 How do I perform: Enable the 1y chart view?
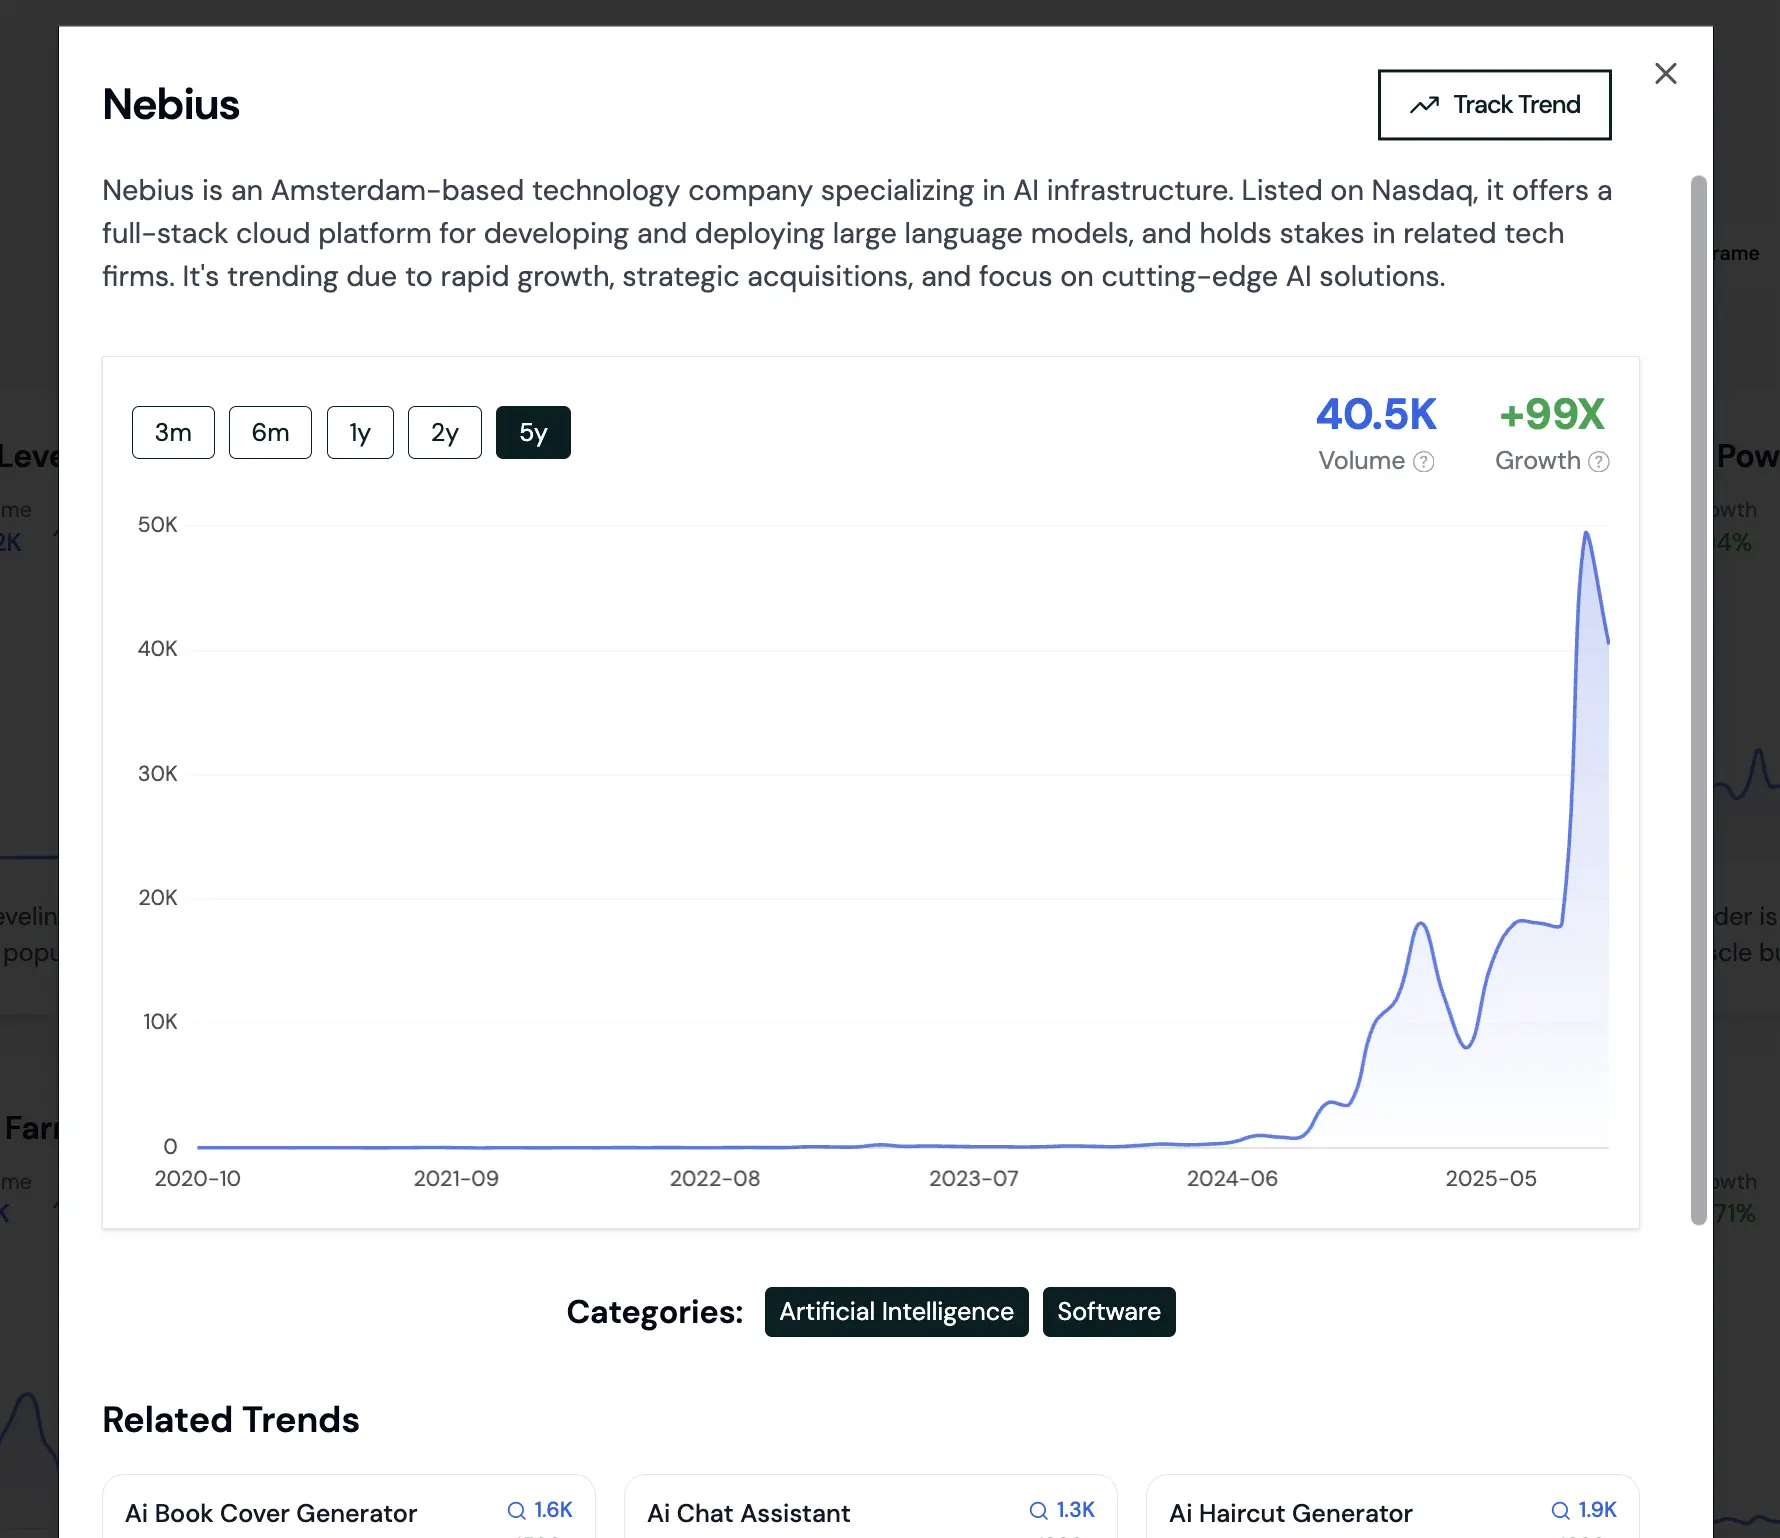(359, 432)
